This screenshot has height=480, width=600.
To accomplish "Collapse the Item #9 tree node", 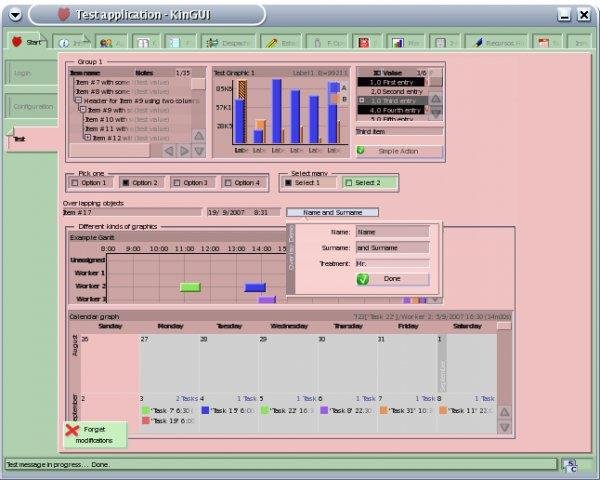I will coord(83,110).
